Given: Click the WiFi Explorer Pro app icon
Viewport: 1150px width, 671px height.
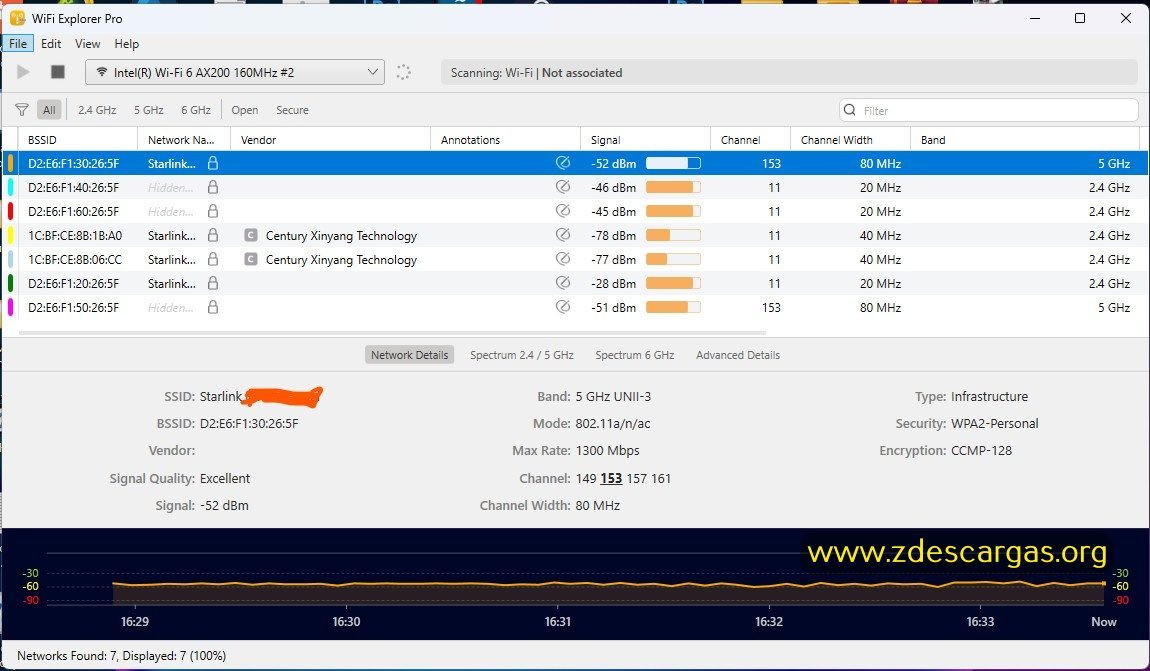Looking at the screenshot, I should pyautogui.click(x=18, y=18).
